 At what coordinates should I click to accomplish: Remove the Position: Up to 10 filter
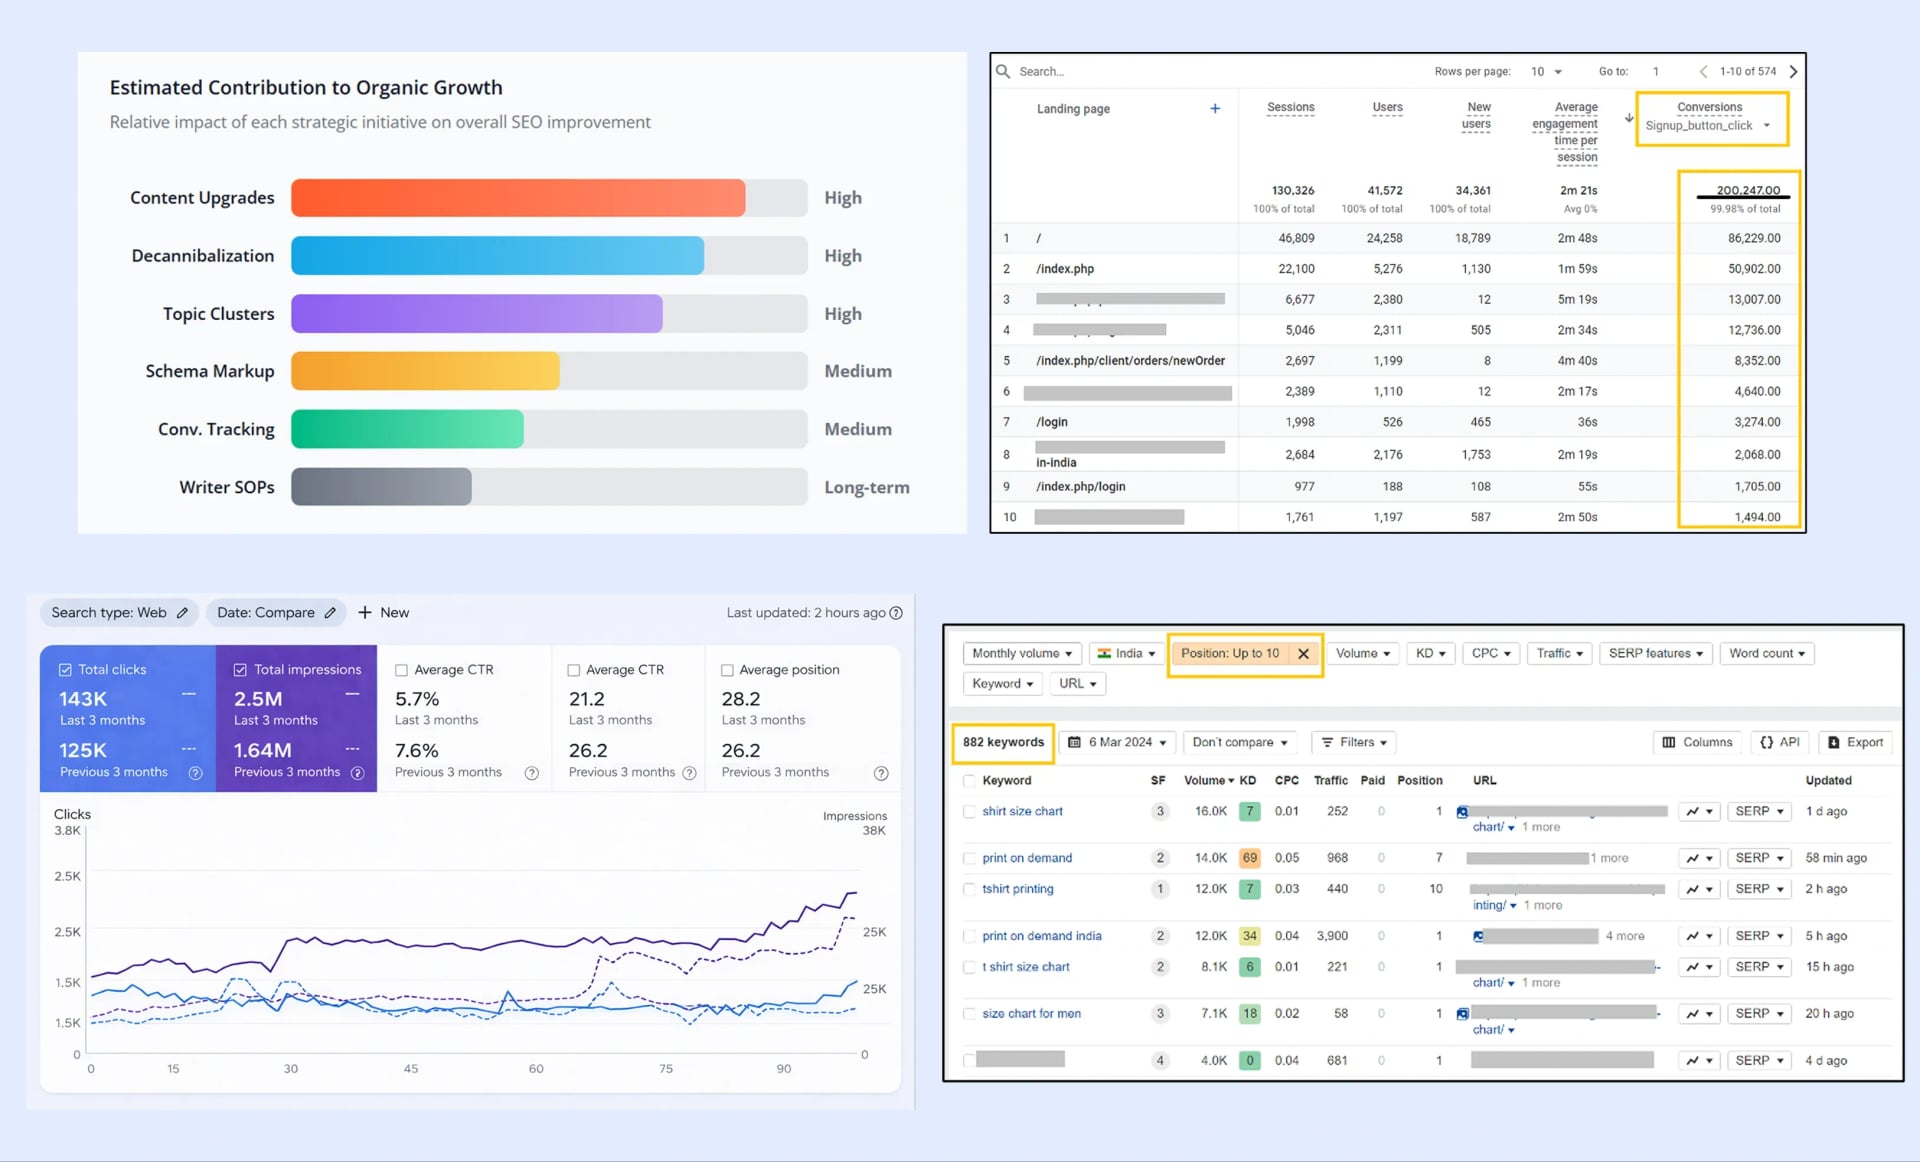click(1303, 654)
